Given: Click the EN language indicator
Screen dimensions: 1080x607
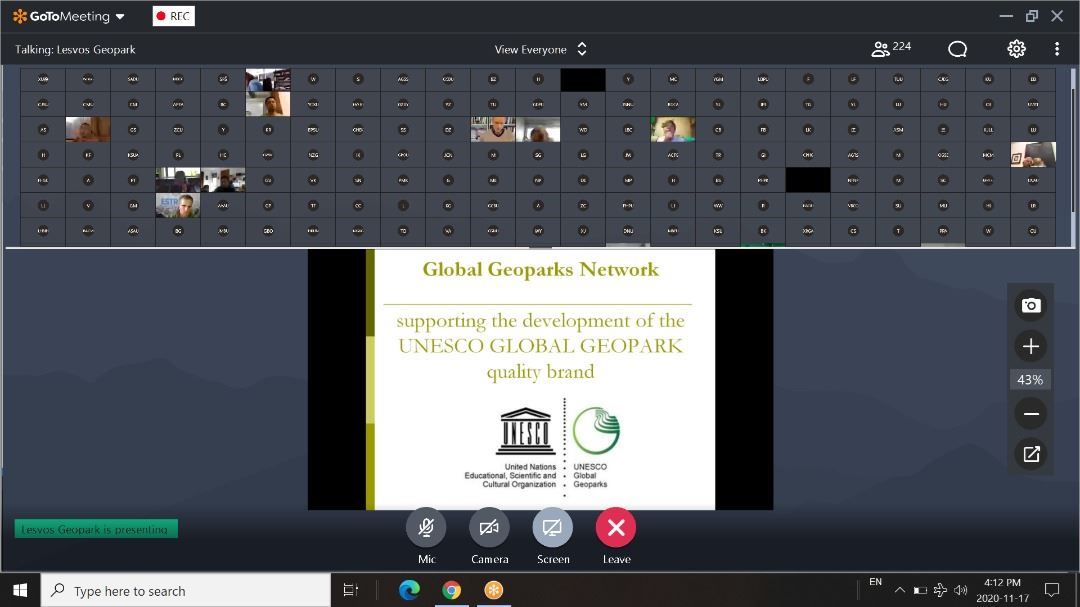Looking at the screenshot, I should [x=875, y=582].
